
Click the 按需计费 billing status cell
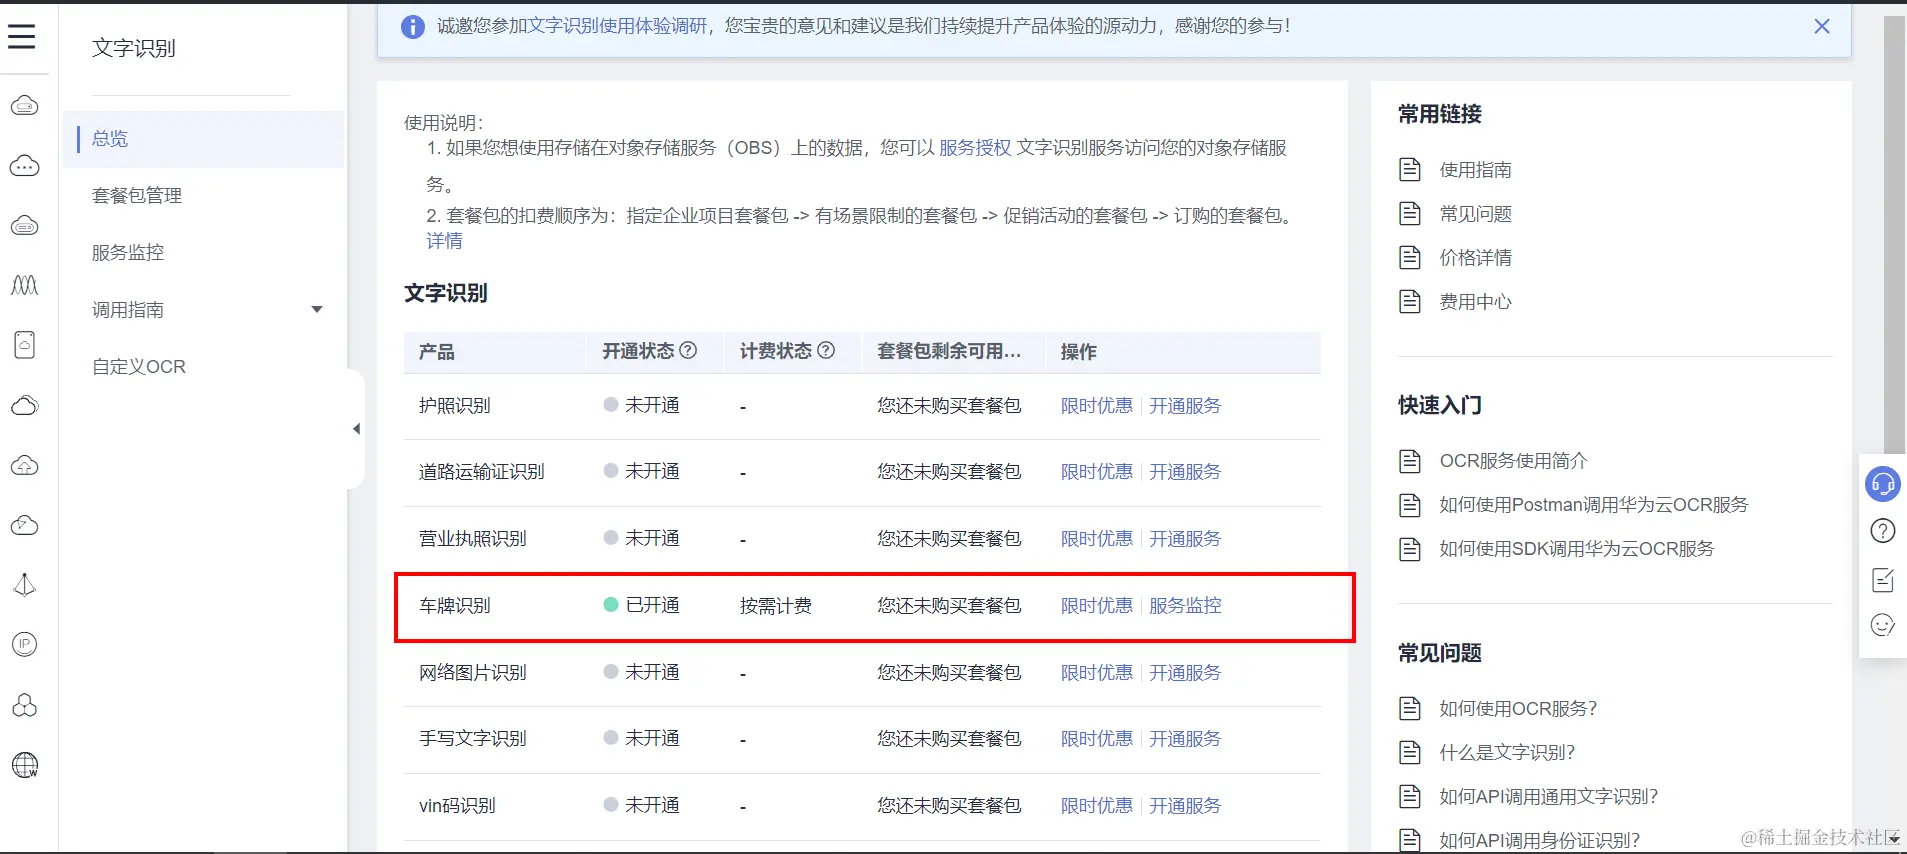[776, 606]
